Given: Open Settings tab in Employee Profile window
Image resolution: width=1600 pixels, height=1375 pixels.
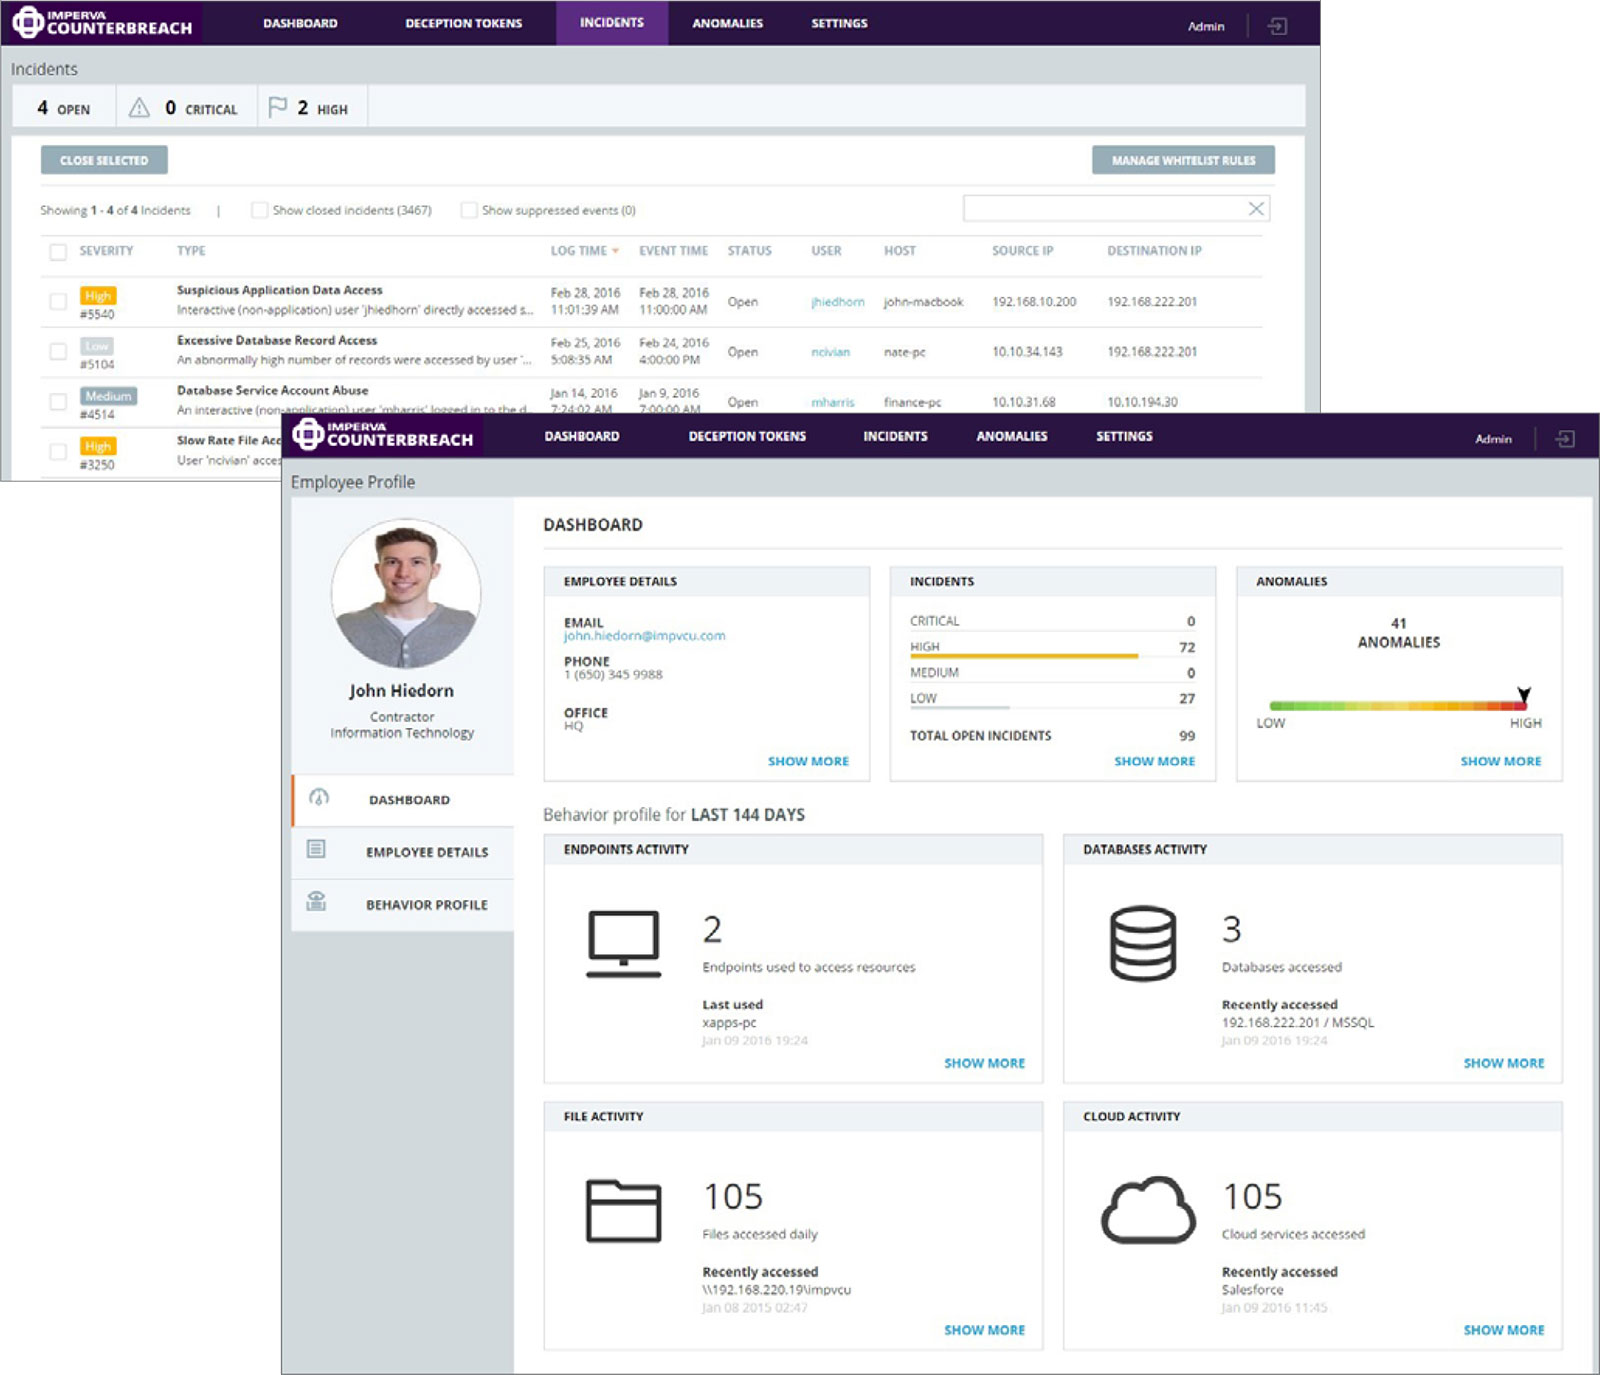Looking at the screenshot, I should pyautogui.click(x=1124, y=436).
